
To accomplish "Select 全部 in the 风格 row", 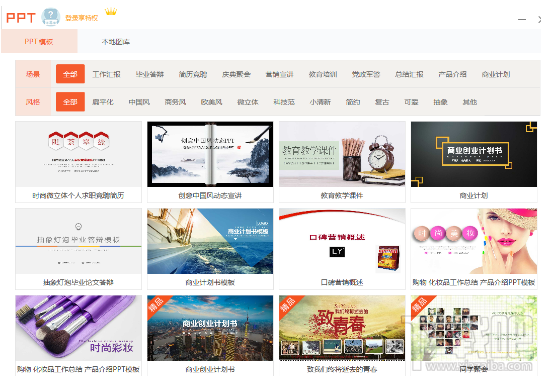I will coord(70,102).
